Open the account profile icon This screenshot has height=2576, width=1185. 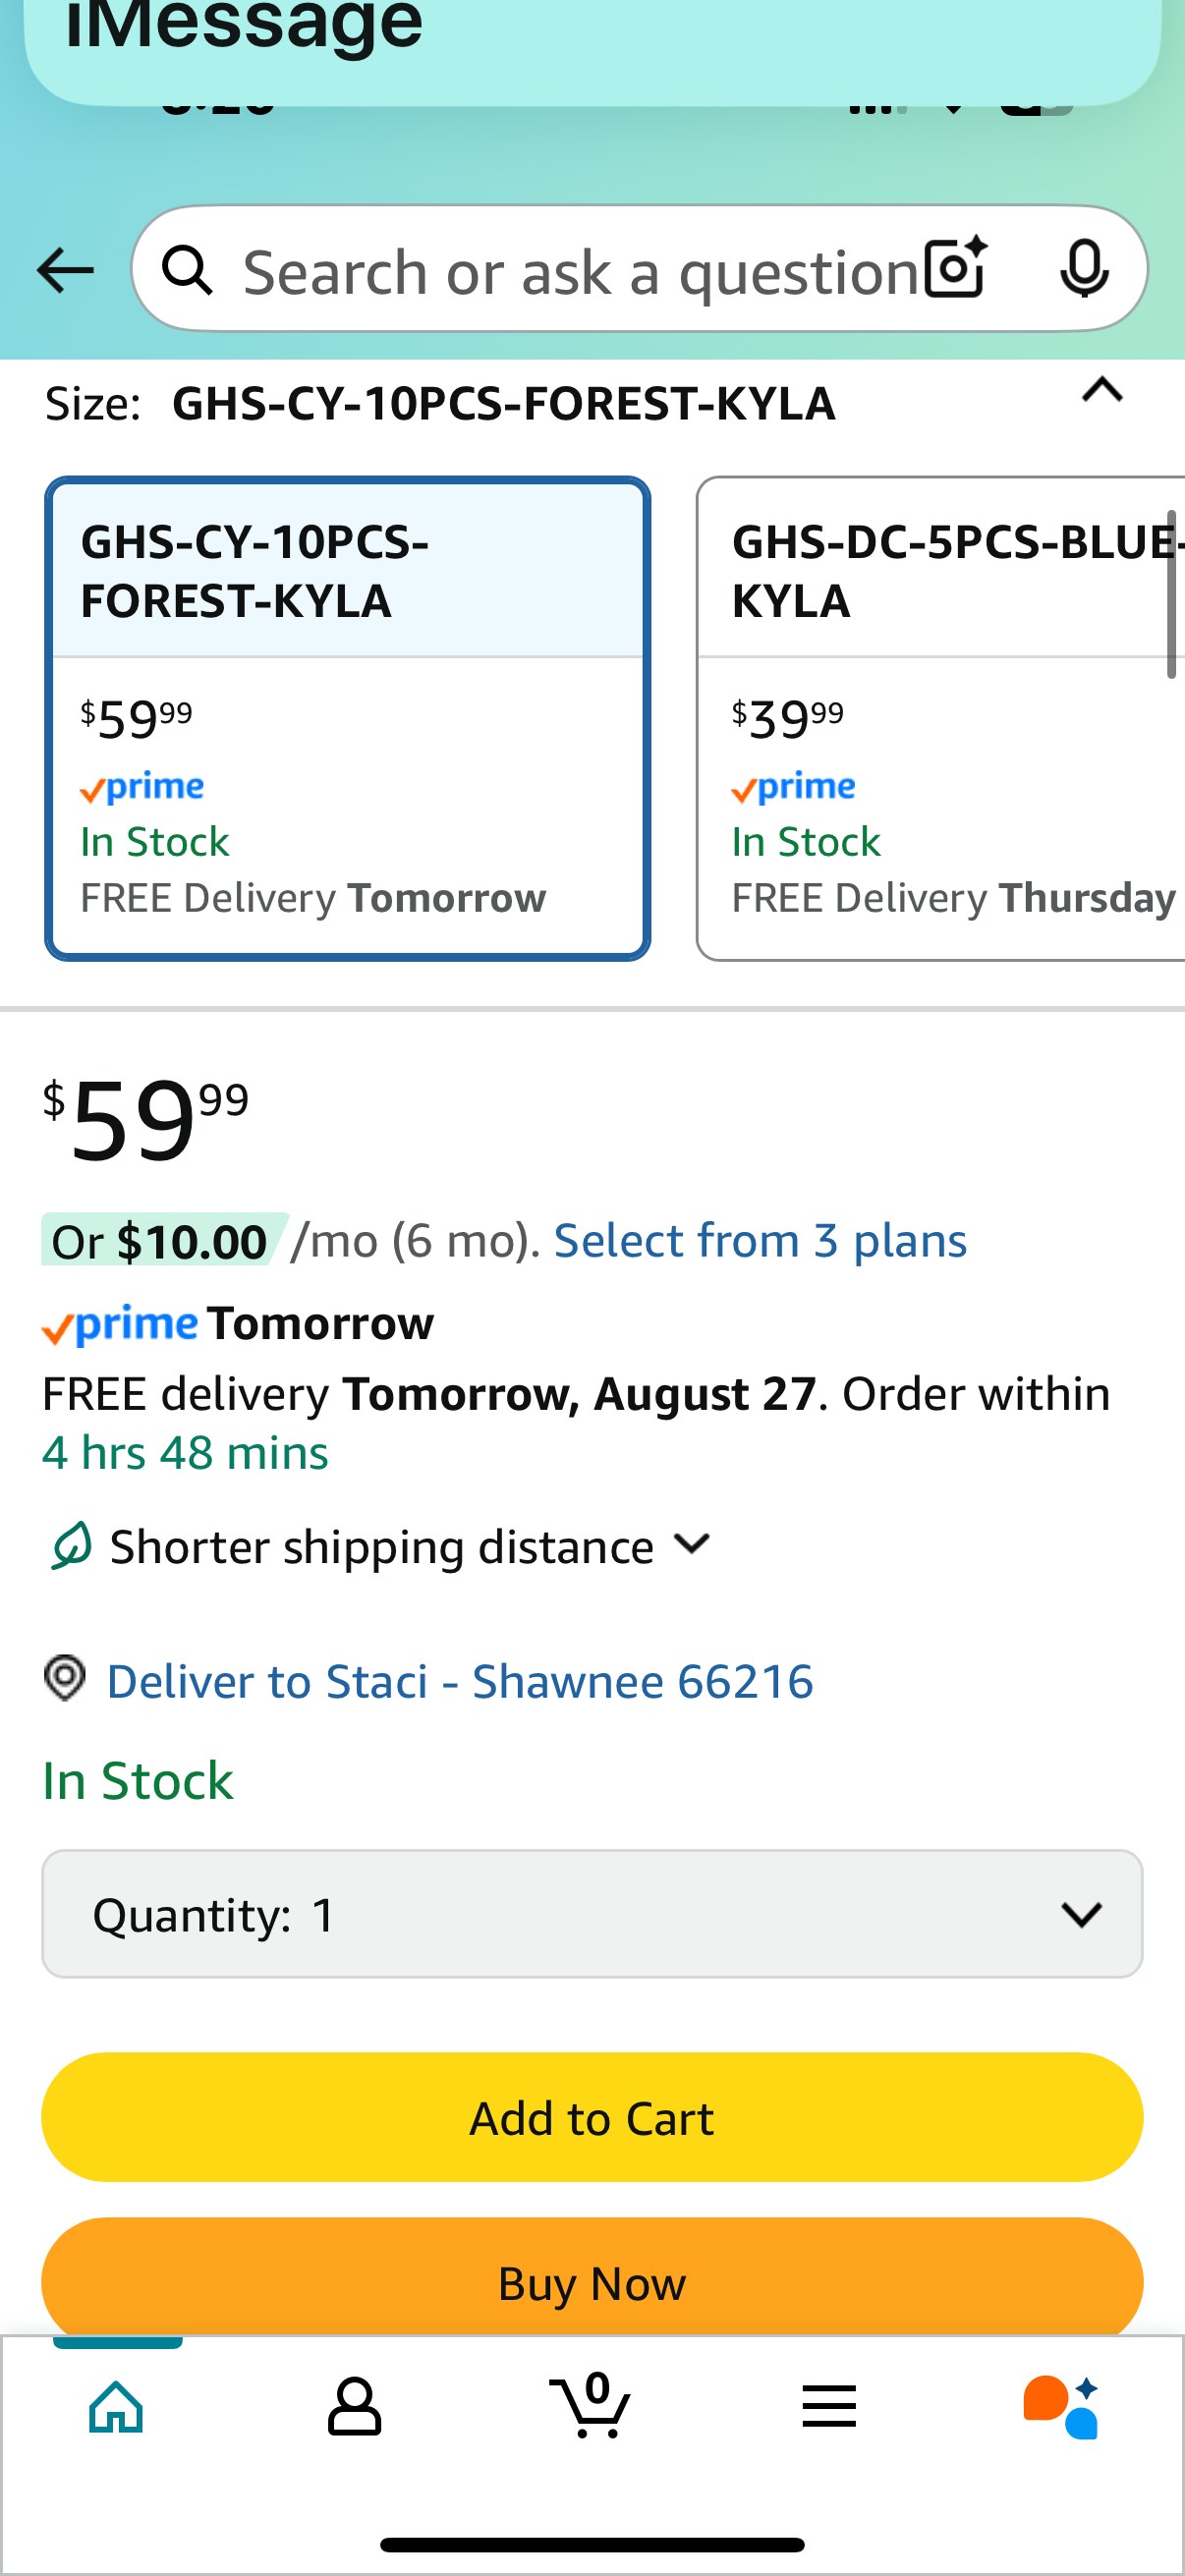pyautogui.click(x=354, y=2406)
